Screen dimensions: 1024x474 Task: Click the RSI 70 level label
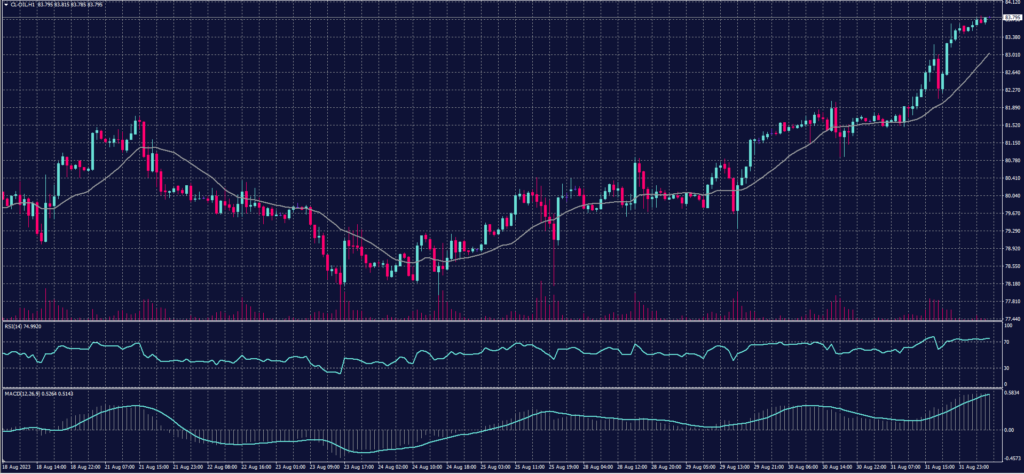[1006, 342]
